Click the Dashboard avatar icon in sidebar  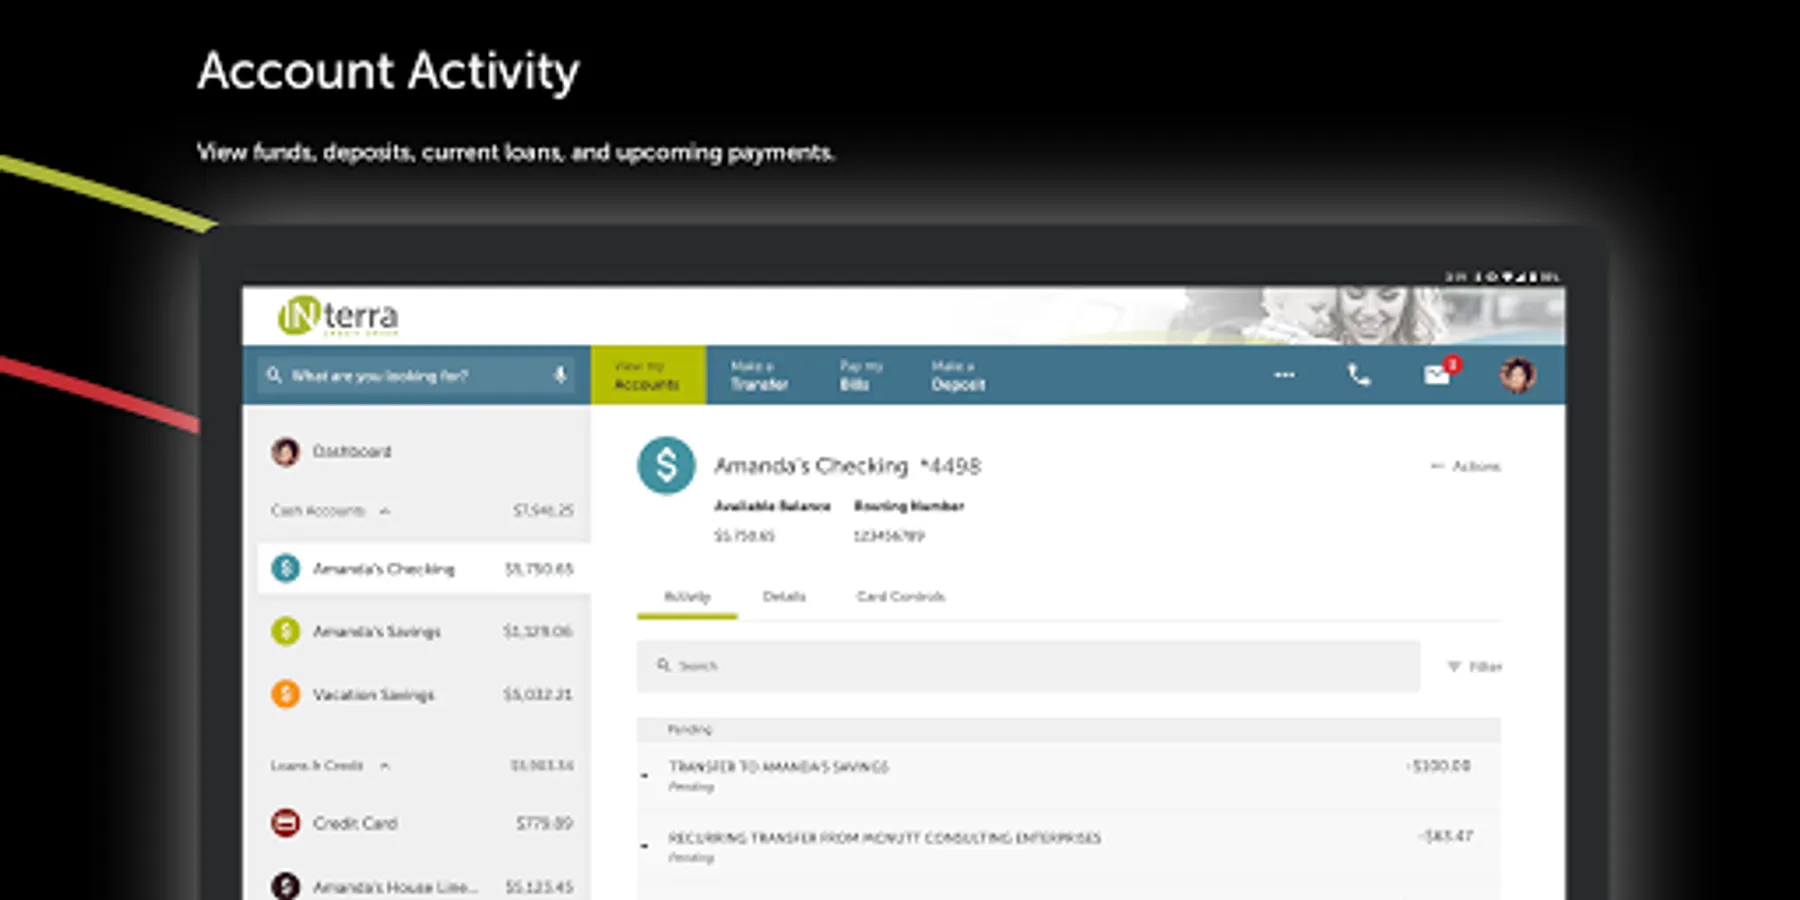[x=286, y=451]
